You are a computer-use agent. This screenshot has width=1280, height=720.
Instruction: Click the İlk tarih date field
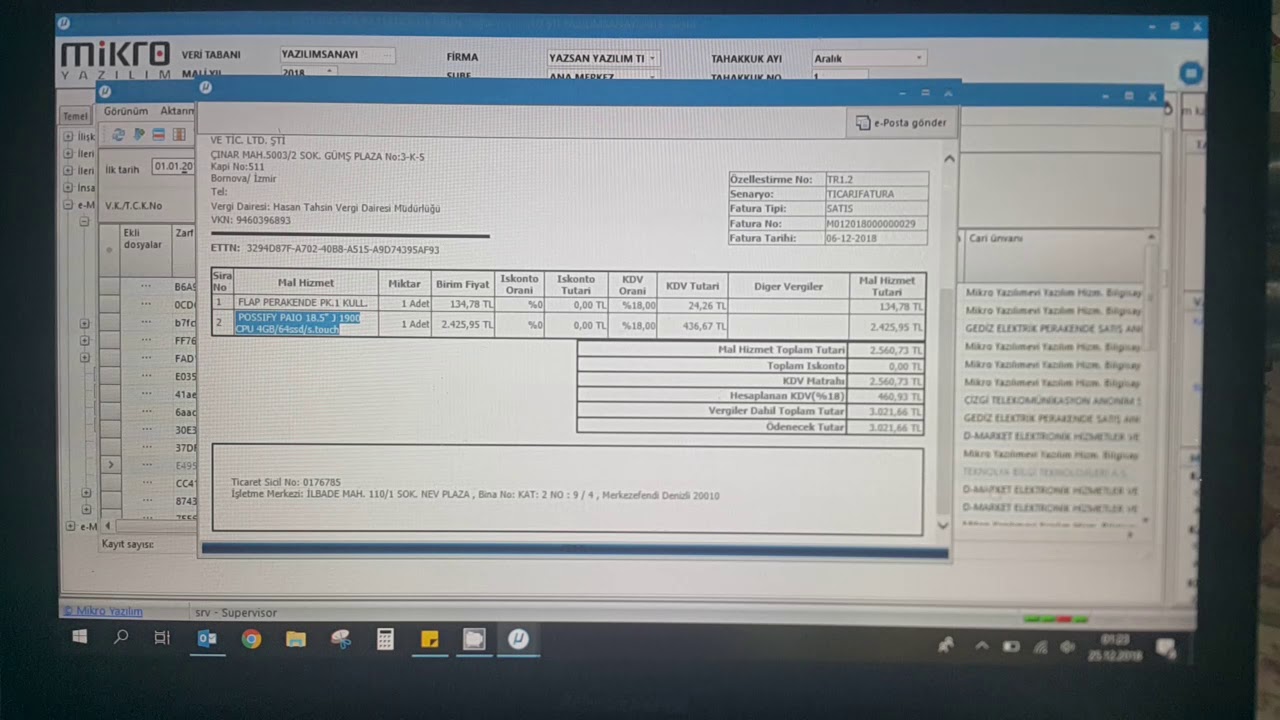point(173,167)
